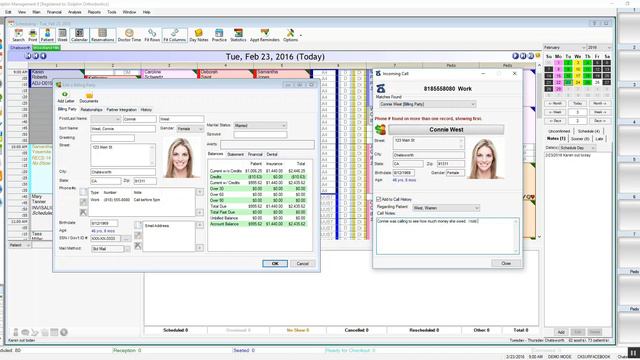Switch to Week view icon
The image size is (640, 360).
(62, 35)
